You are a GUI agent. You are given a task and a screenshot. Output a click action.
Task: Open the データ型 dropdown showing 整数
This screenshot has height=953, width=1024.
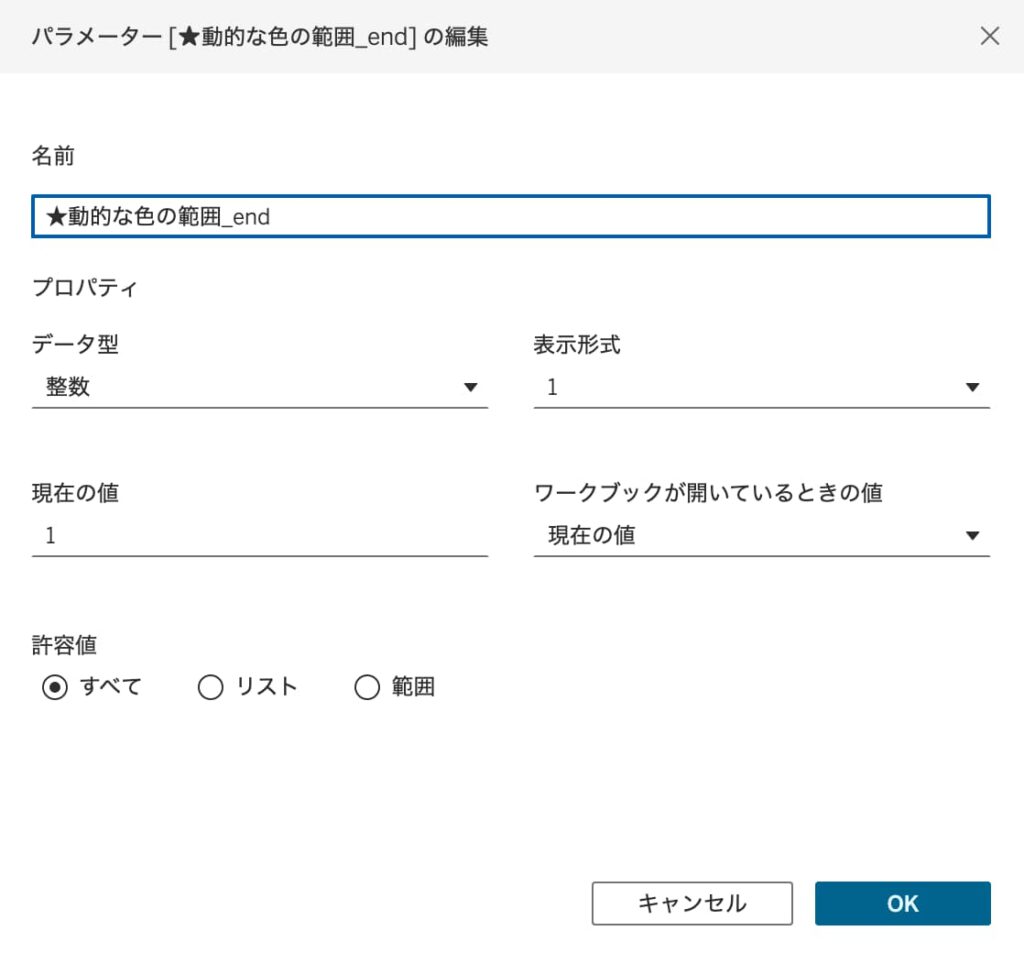tap(259, 388)
